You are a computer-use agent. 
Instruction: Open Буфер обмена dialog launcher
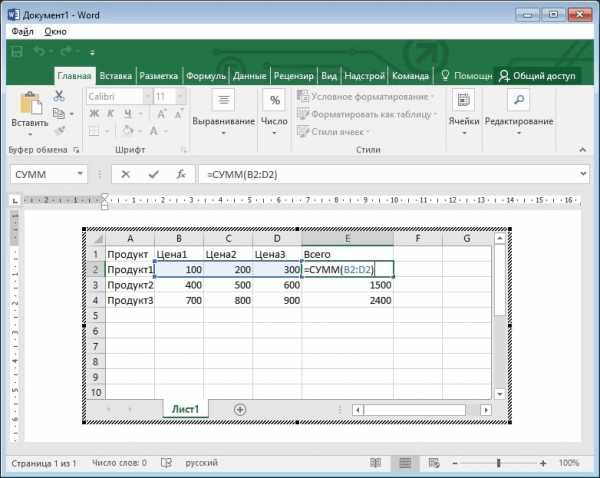76,150
